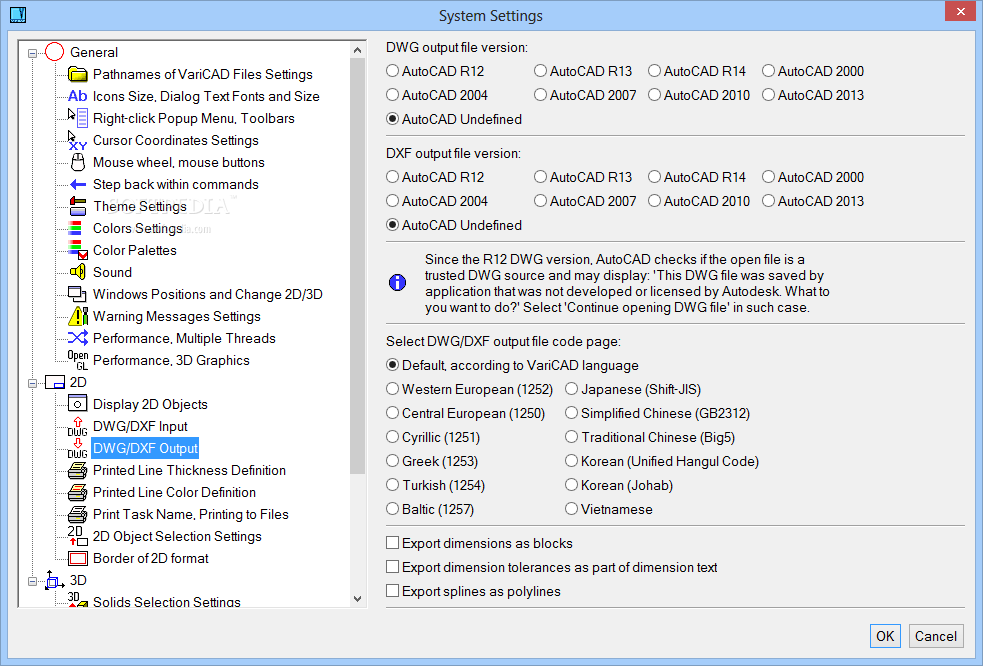Click the DWG/DXF Input icon
This screenshot has height=666, width=983.
click(x=78, y=426)
